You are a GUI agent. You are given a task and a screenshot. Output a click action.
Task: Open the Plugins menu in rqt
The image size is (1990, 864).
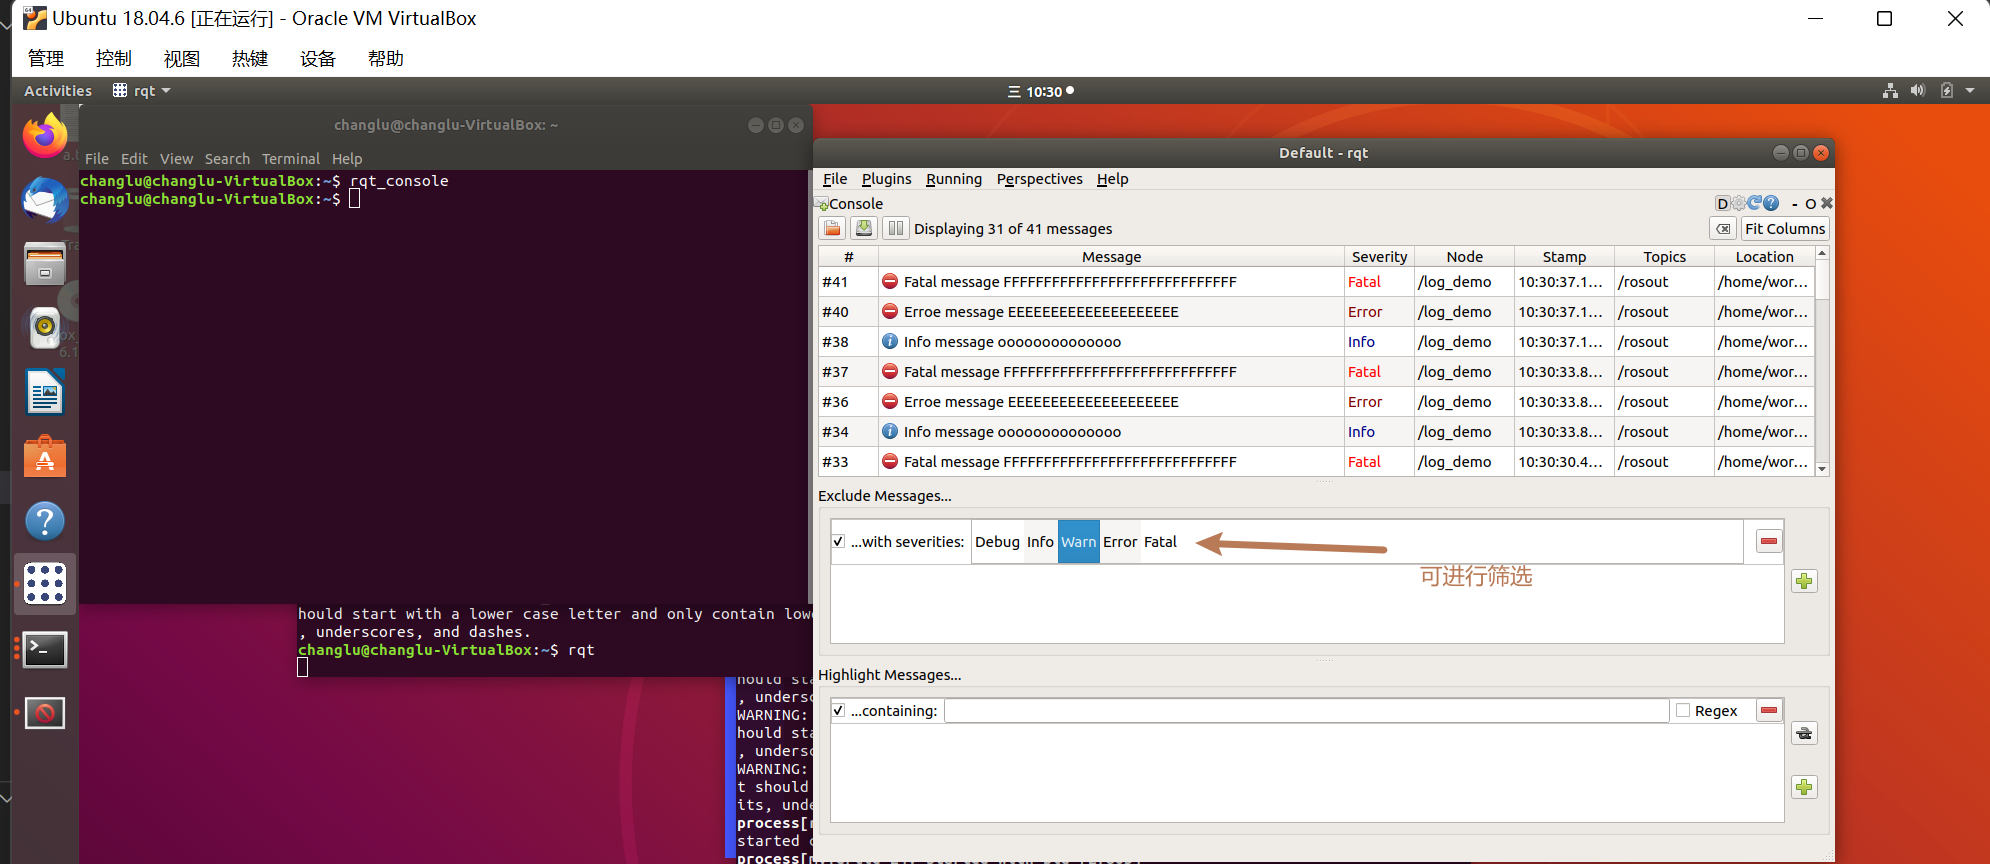point(886,179)
